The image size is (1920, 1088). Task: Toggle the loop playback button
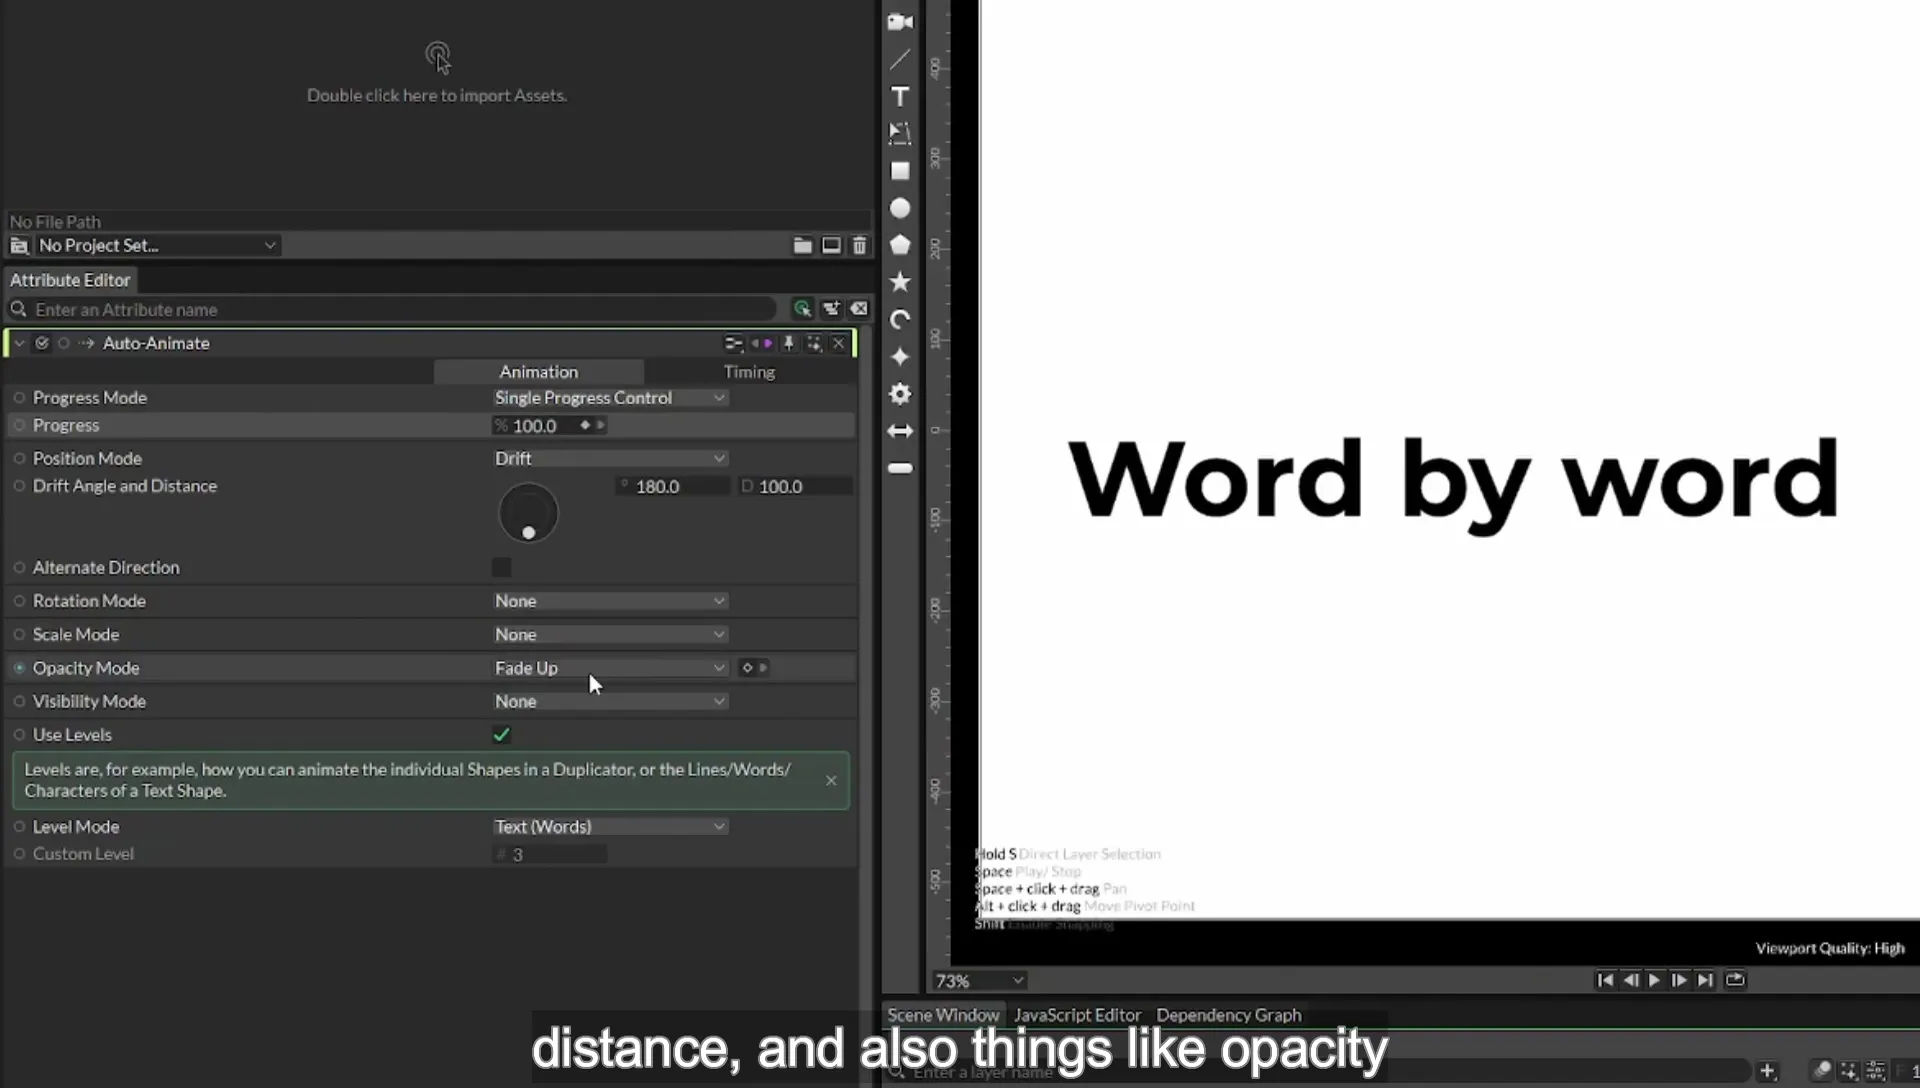[1735, 980]
